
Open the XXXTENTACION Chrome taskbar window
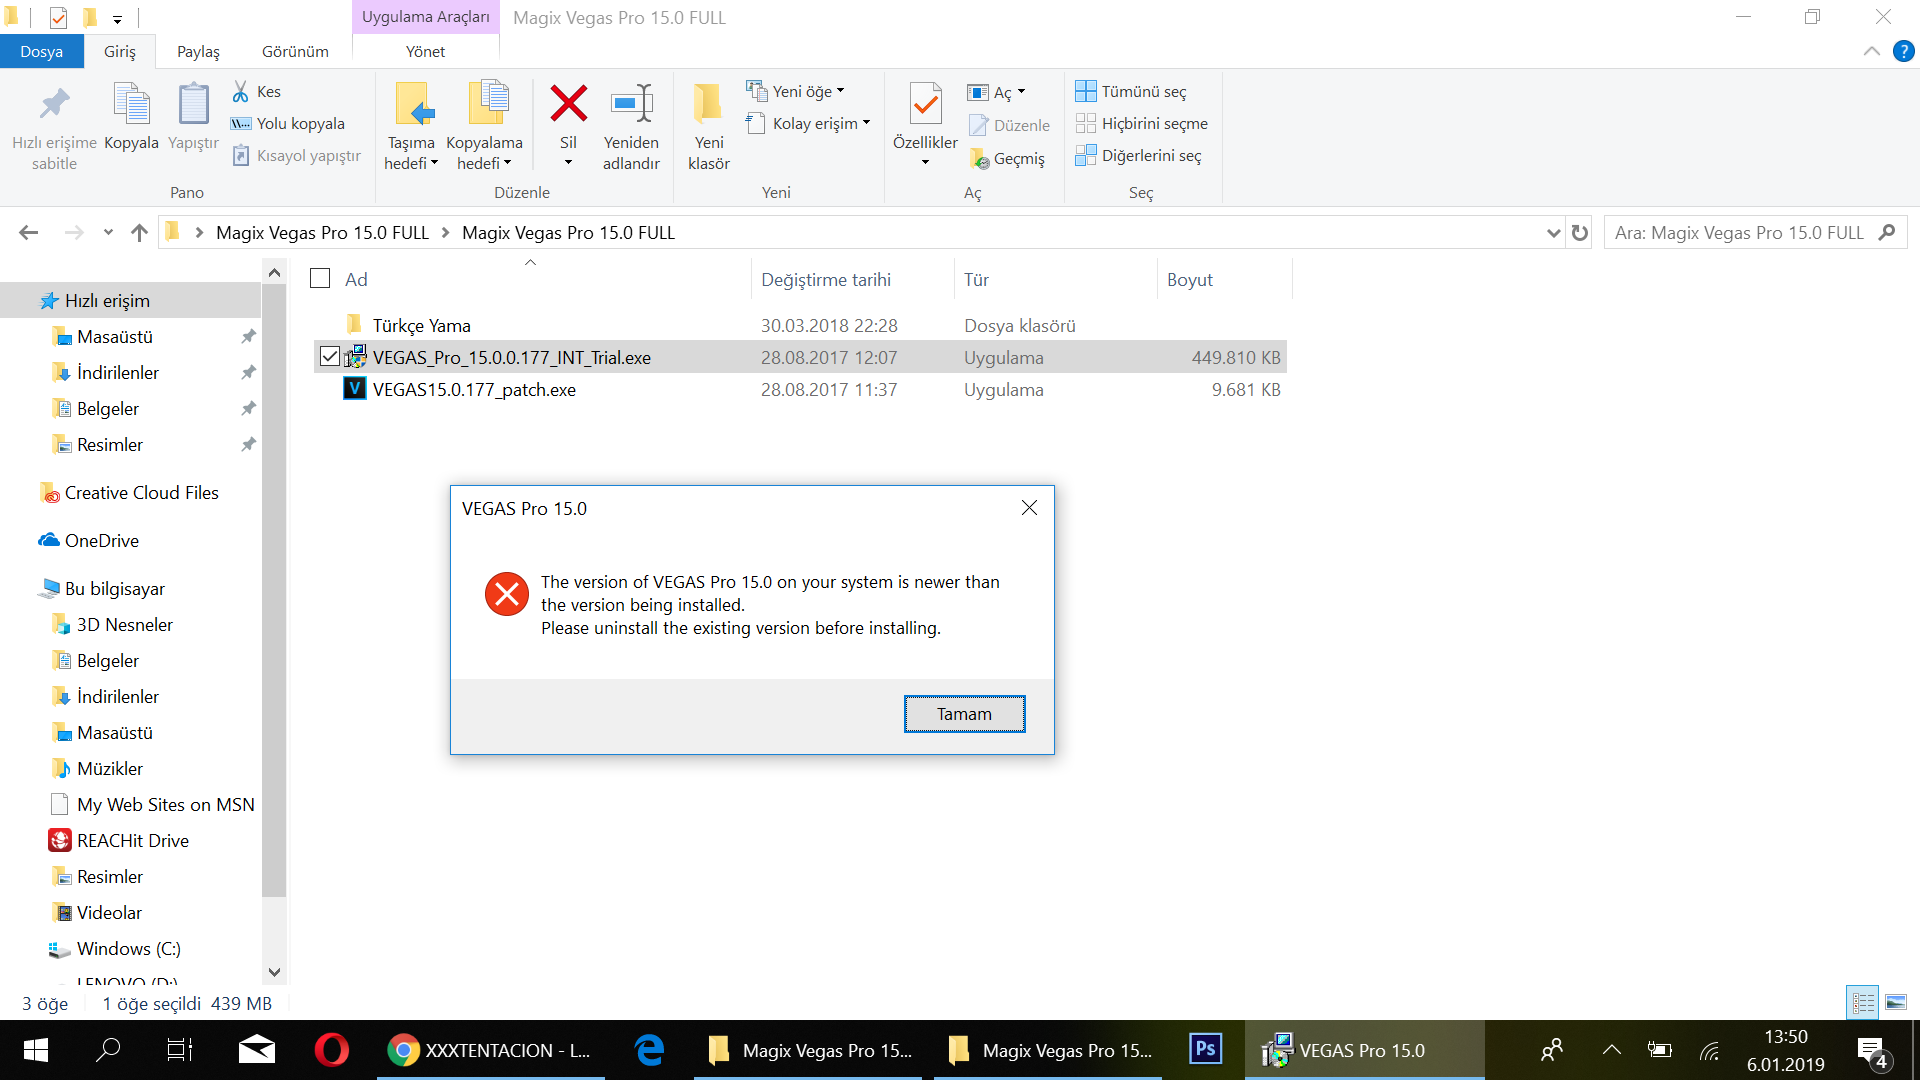click(491, 1050)
